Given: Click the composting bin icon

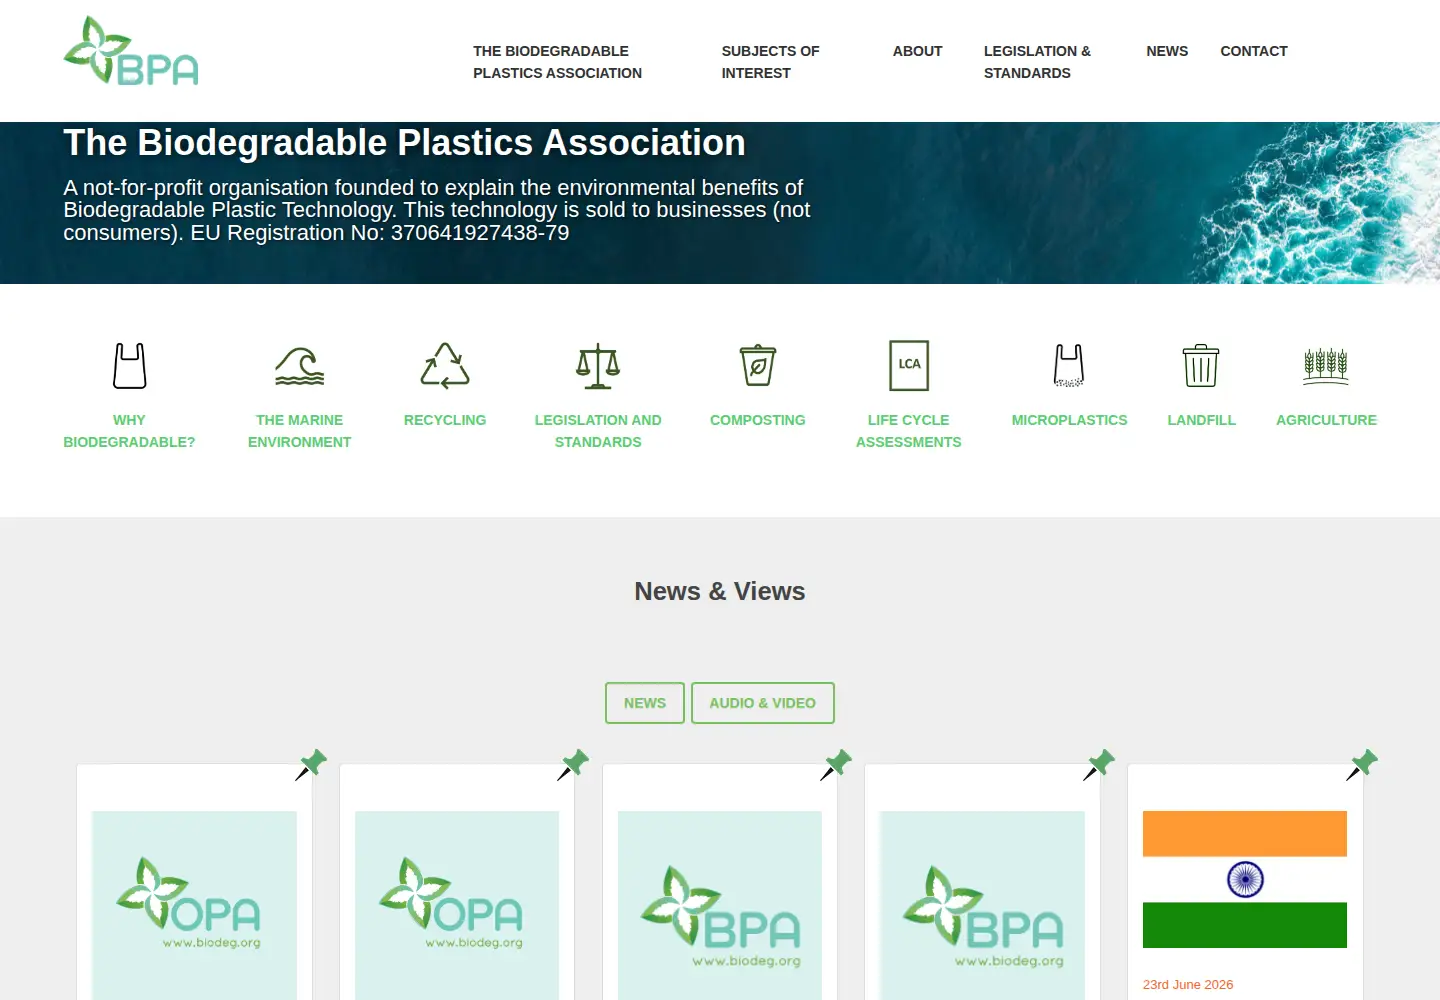Looking at the screenshot, I should pos(758,366).
